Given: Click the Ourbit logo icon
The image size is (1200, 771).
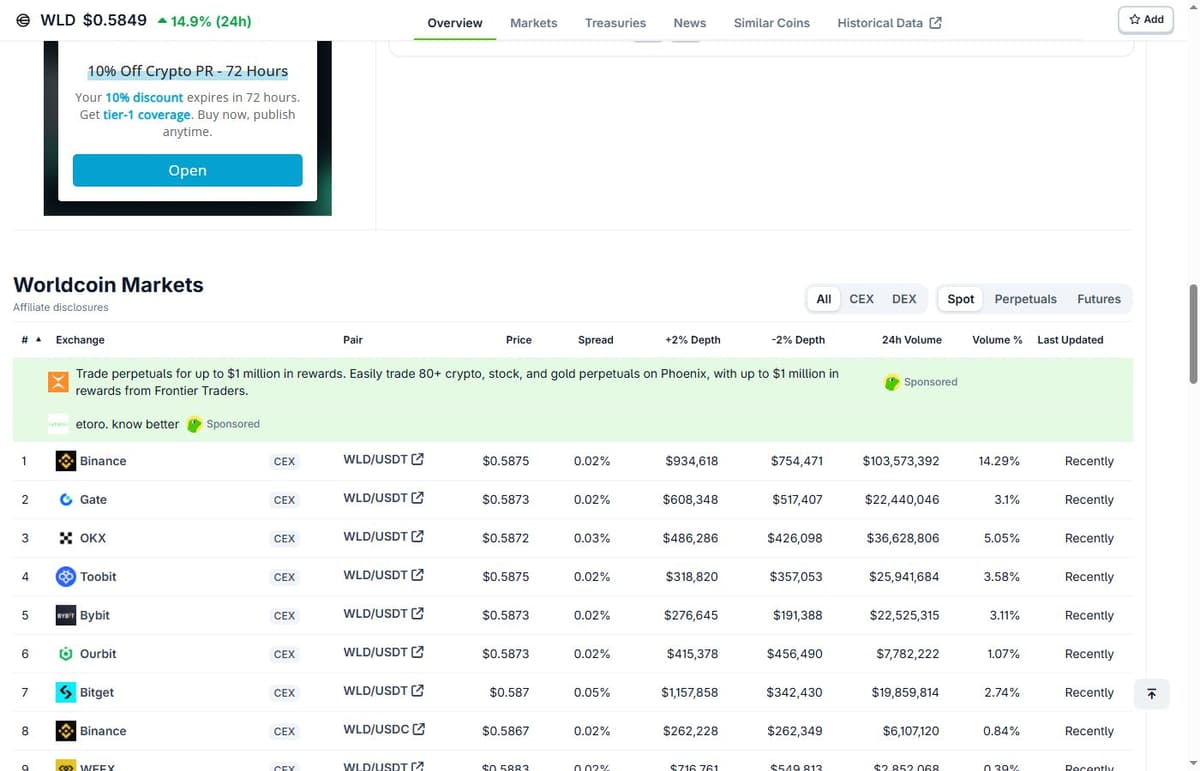Looking at the screenshot, I should click(66, 654).
